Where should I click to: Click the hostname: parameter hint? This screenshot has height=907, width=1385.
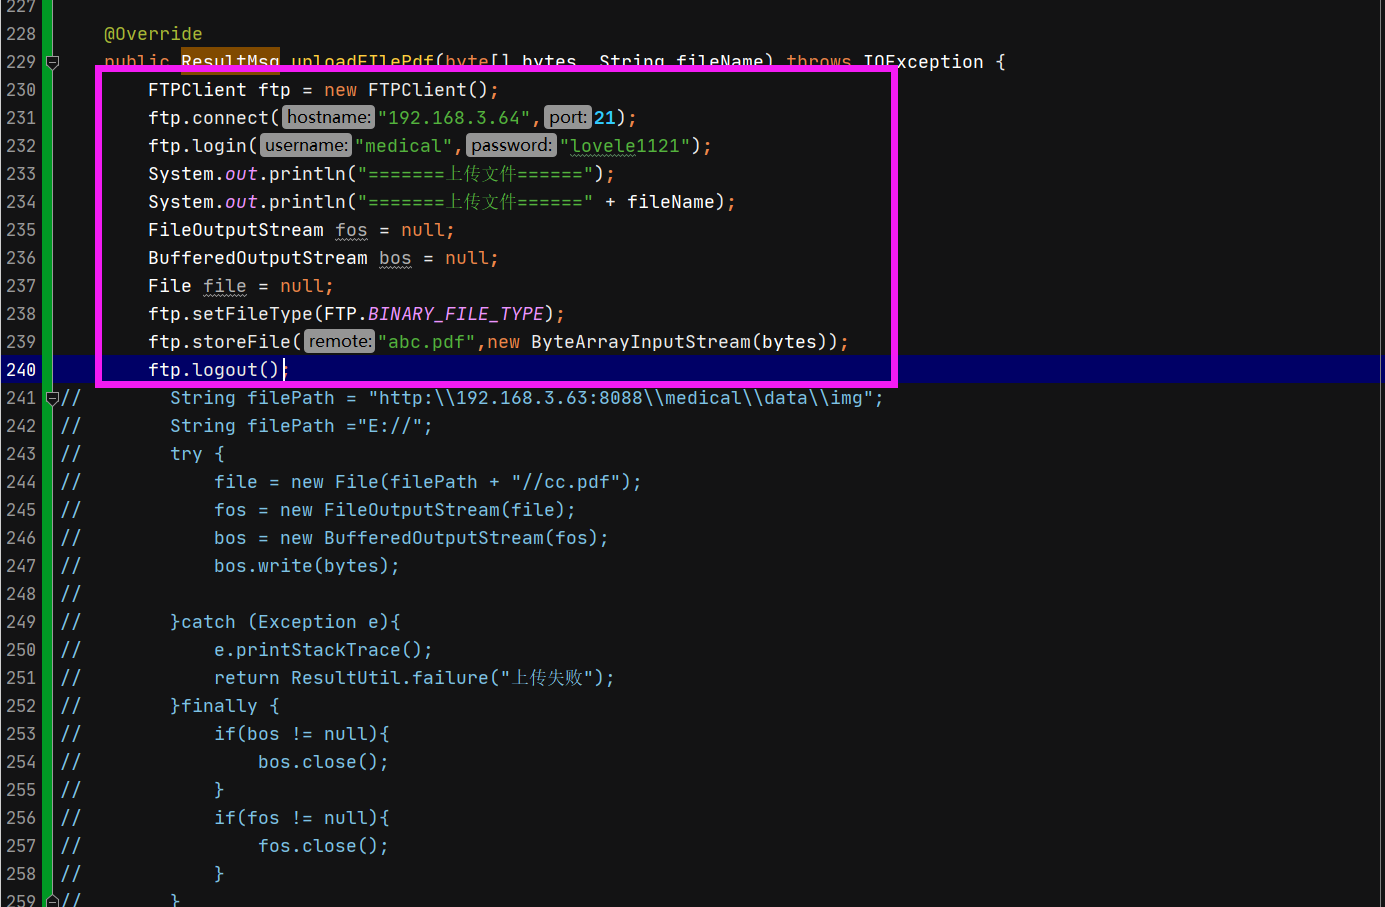(328, 118)
